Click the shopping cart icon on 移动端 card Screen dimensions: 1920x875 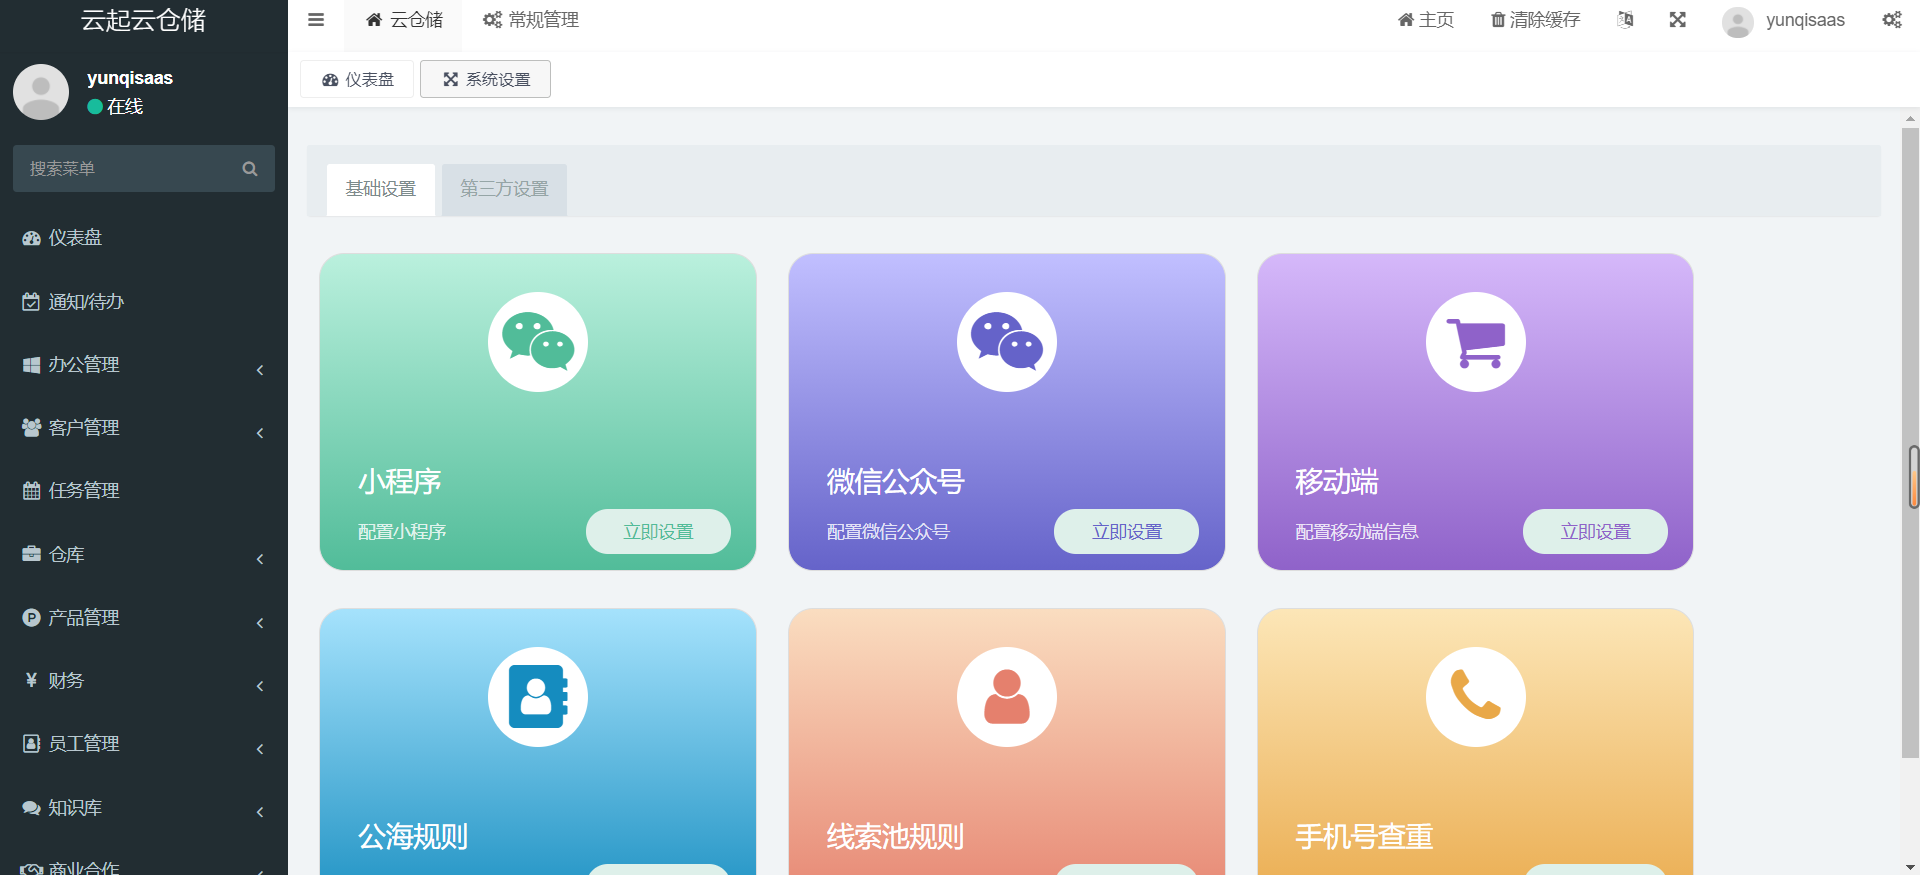coord(1476,342)
